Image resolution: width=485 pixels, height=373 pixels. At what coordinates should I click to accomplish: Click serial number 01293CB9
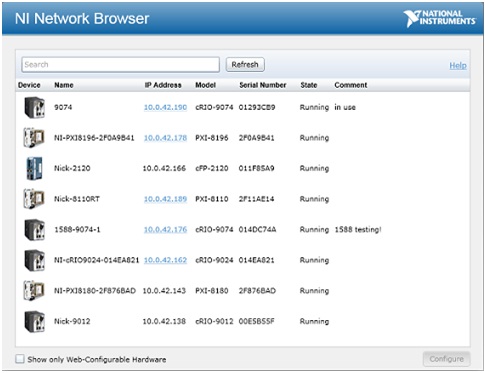(257, 107)
